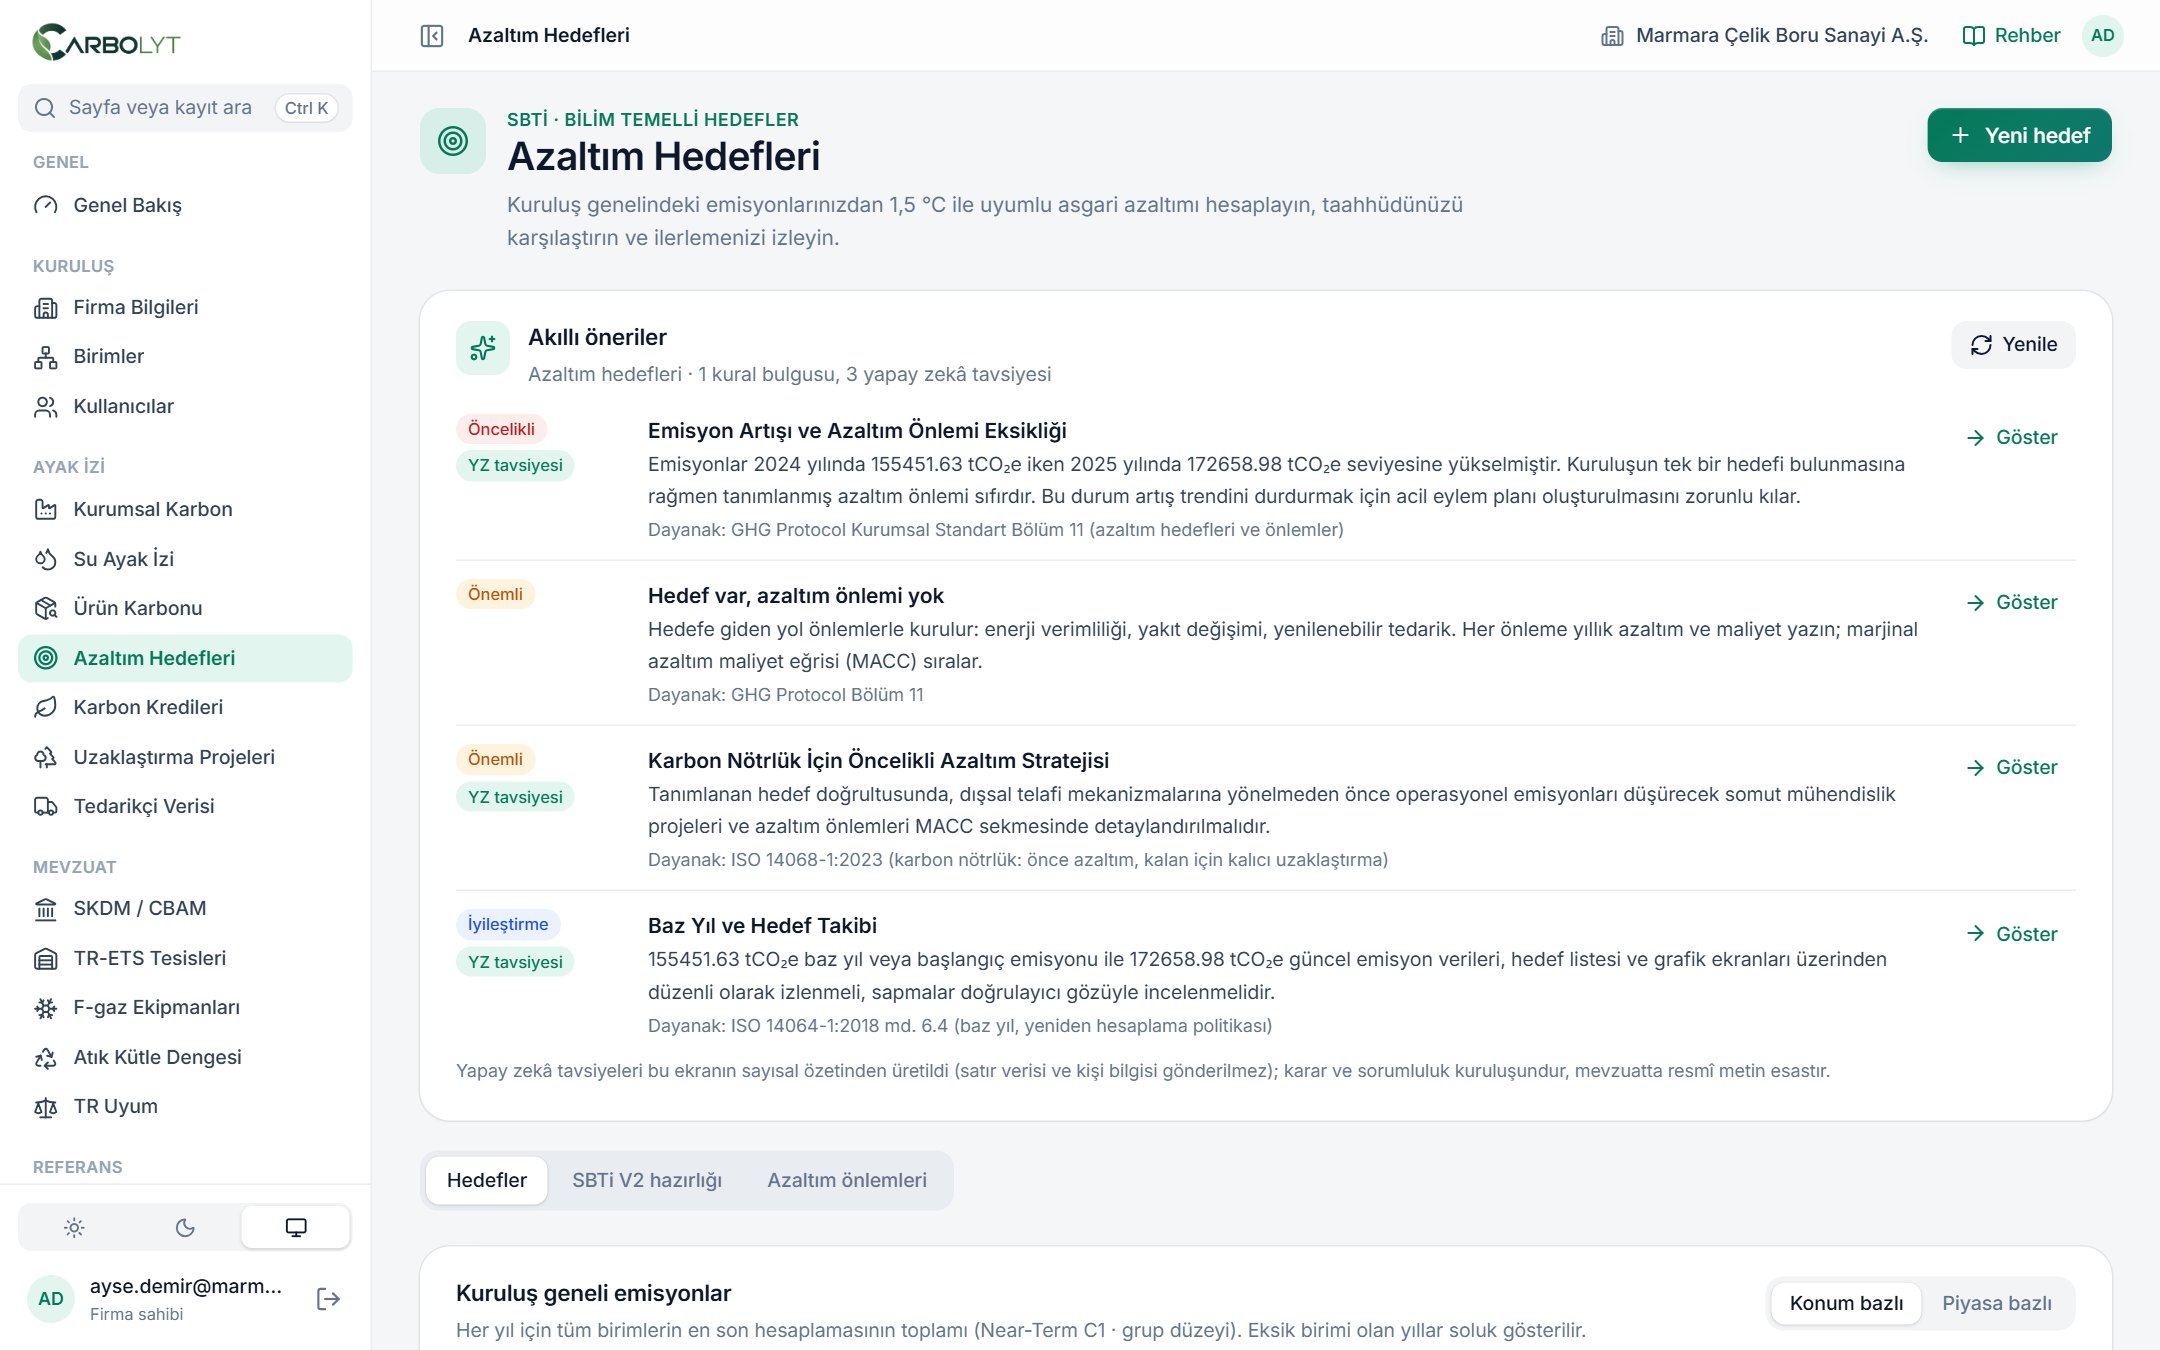Screen dimensions: 2160x1350
Task: Open the Rehber guide link
Action: (2011, 36)
